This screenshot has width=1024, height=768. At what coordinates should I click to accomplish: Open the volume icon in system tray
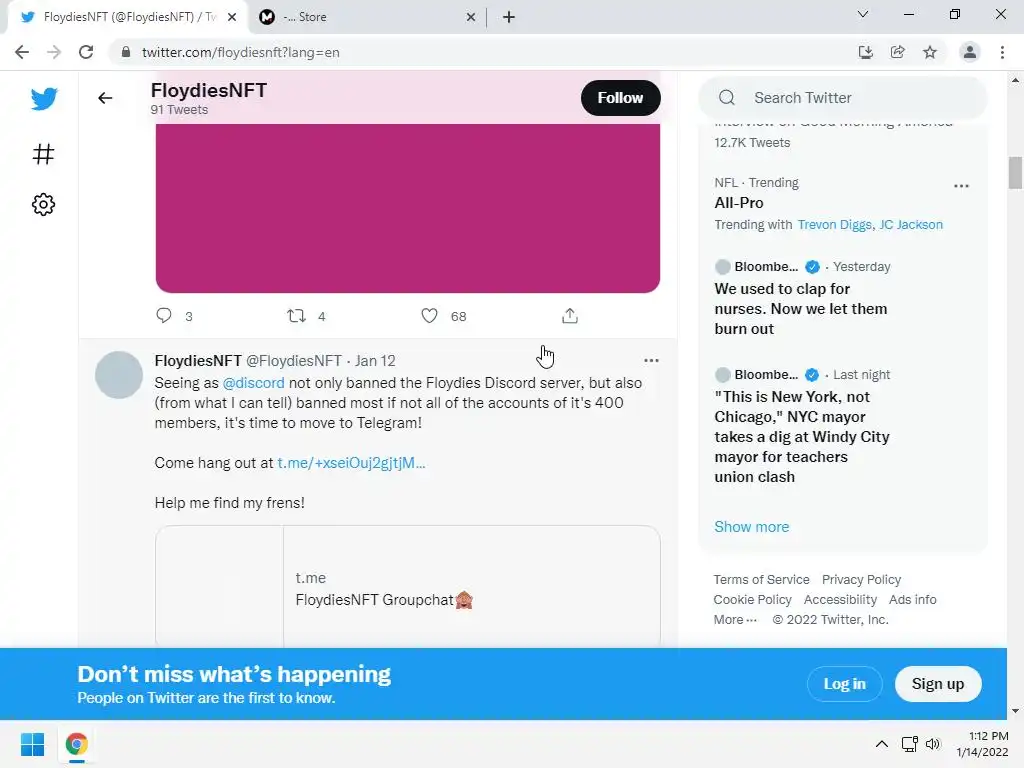(x=933, y=744)
